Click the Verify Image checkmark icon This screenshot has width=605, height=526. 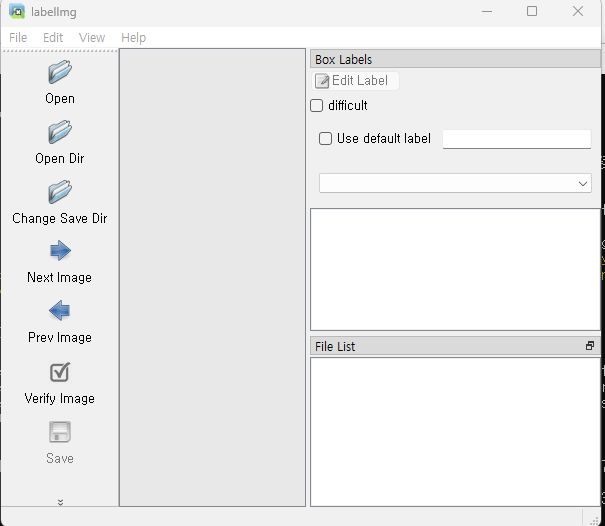60,372
